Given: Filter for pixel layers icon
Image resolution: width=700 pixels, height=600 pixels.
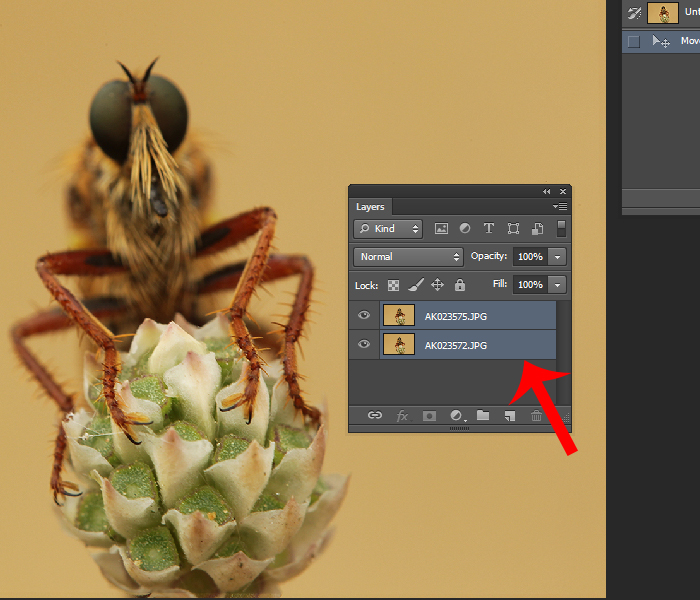Looking at the screenshot, I should (441, 229).
